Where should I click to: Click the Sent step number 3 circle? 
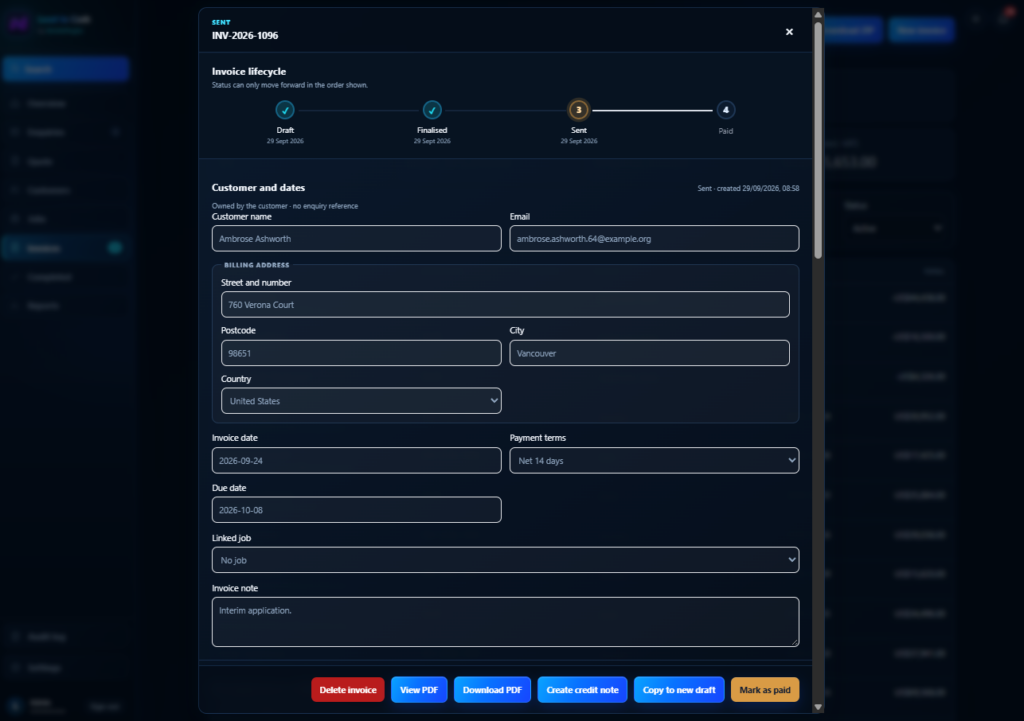pyautogui.click(x=579, y=110)
